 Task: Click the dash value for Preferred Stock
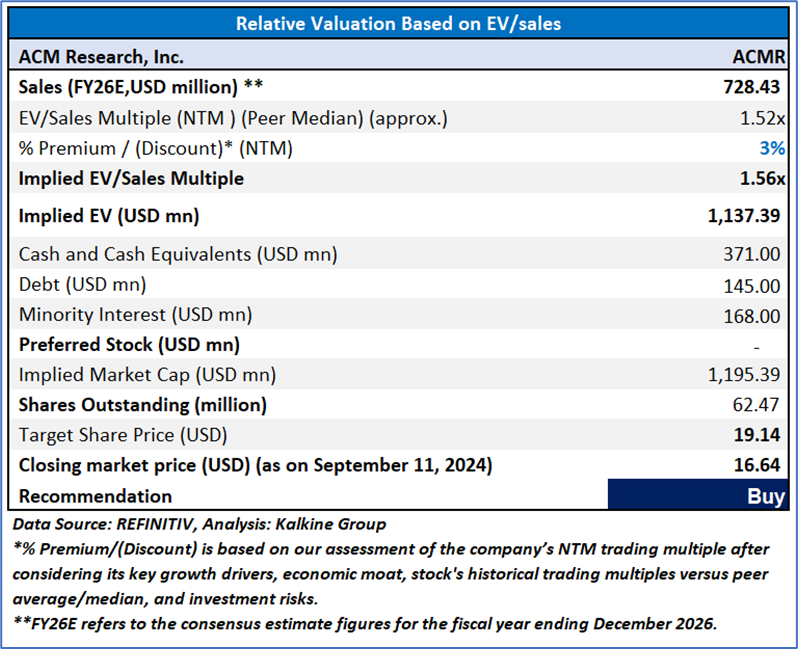point(757,348)
